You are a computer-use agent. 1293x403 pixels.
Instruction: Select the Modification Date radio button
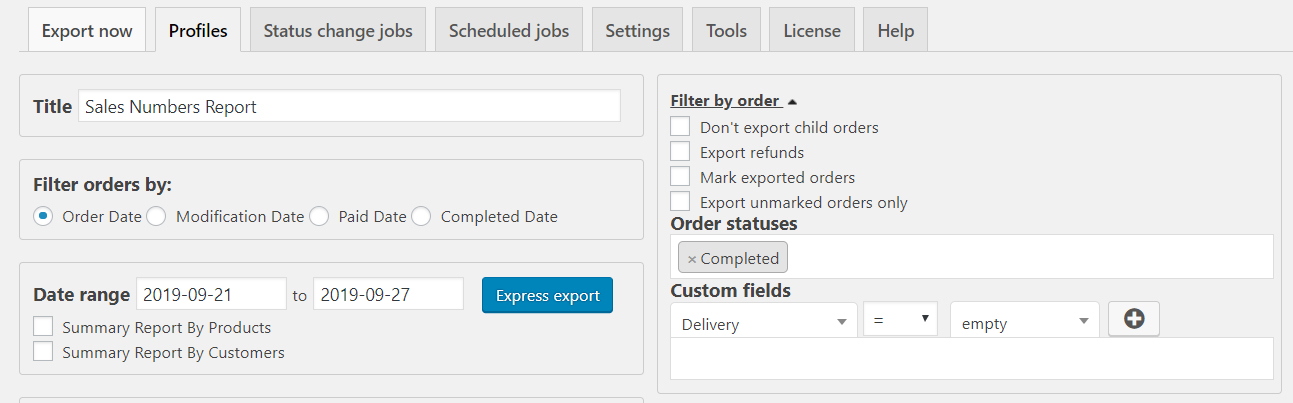156,216
